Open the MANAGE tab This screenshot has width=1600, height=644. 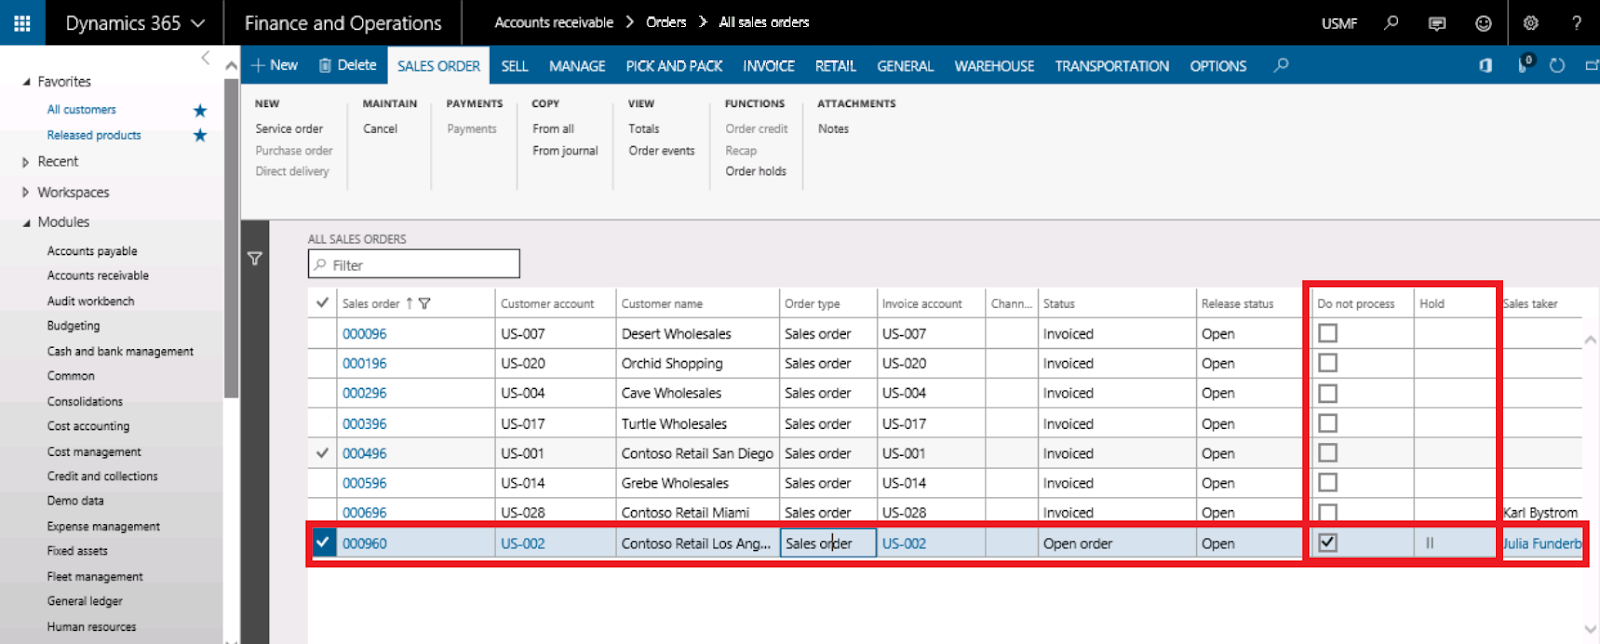pyautogui.click(x=577, y=66)
